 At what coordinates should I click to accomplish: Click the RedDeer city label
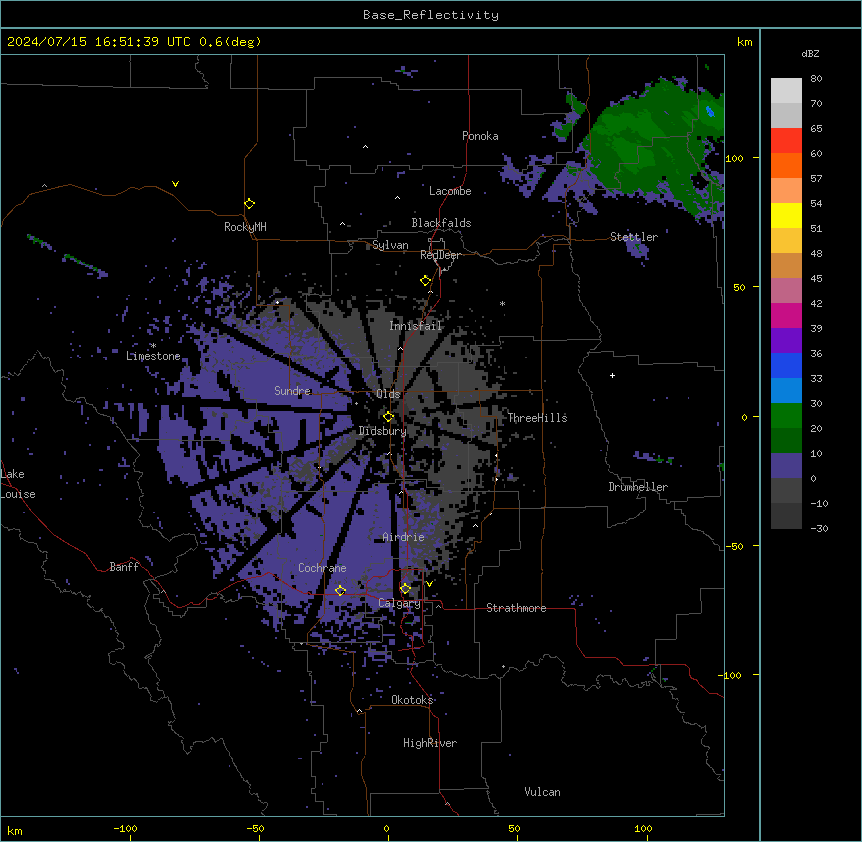click(x=440, y=255)
